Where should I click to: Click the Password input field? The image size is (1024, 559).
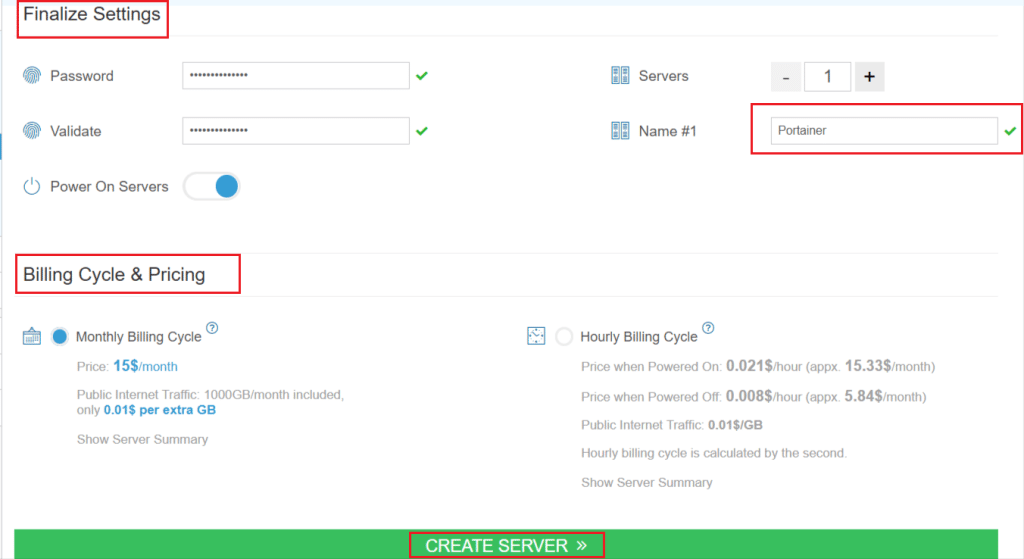pyautogui.click(x=296, y=76)
